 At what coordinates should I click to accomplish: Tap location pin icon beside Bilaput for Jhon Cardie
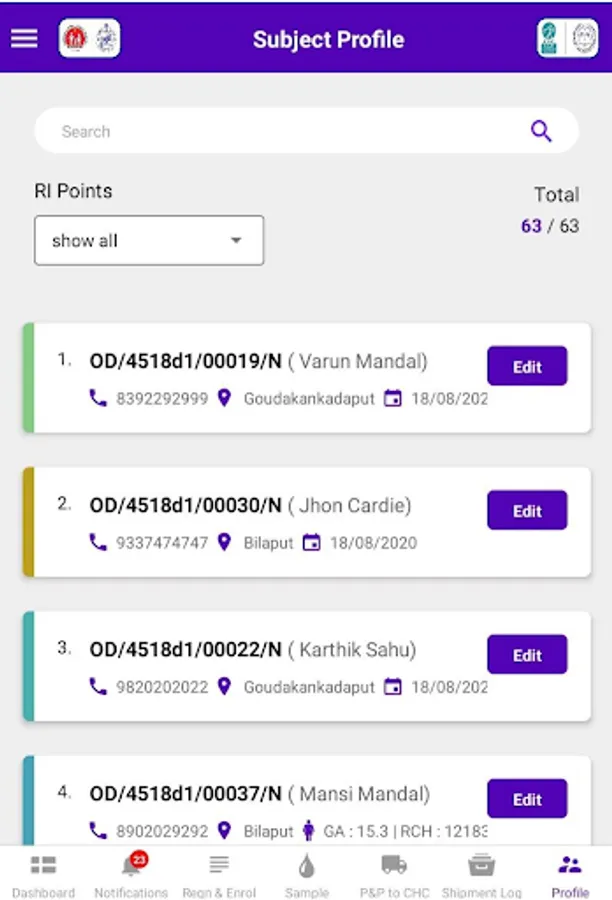pos(225,543)
